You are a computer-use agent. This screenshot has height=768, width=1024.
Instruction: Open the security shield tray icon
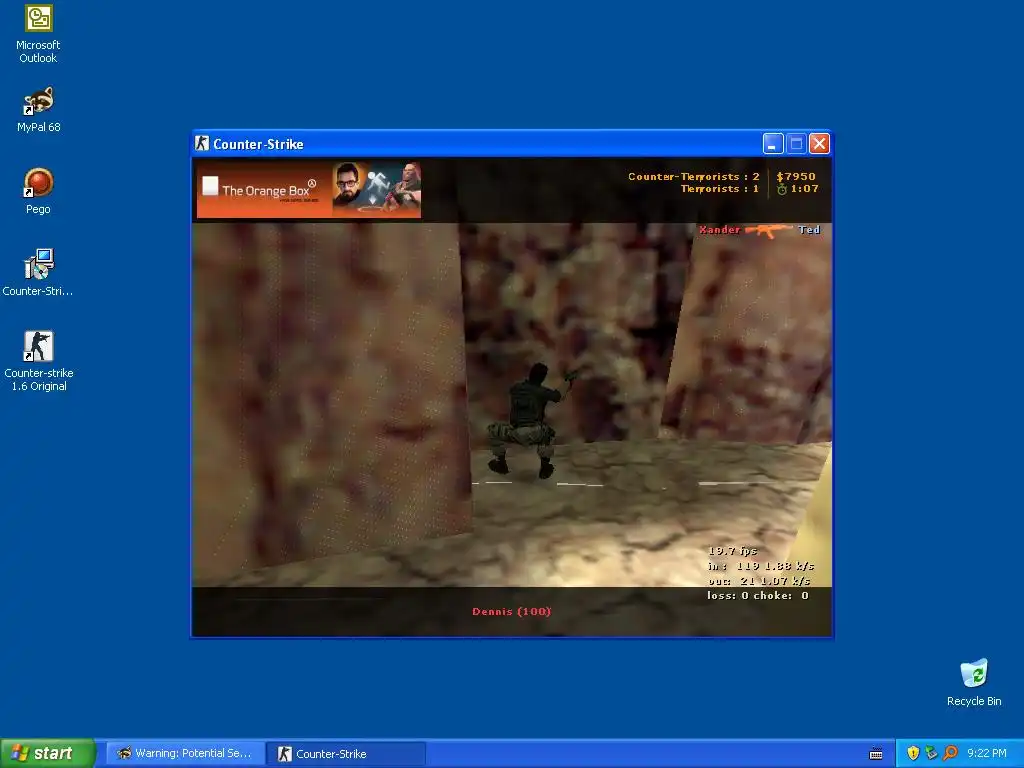pyautogui.click(x=913, y=753)
